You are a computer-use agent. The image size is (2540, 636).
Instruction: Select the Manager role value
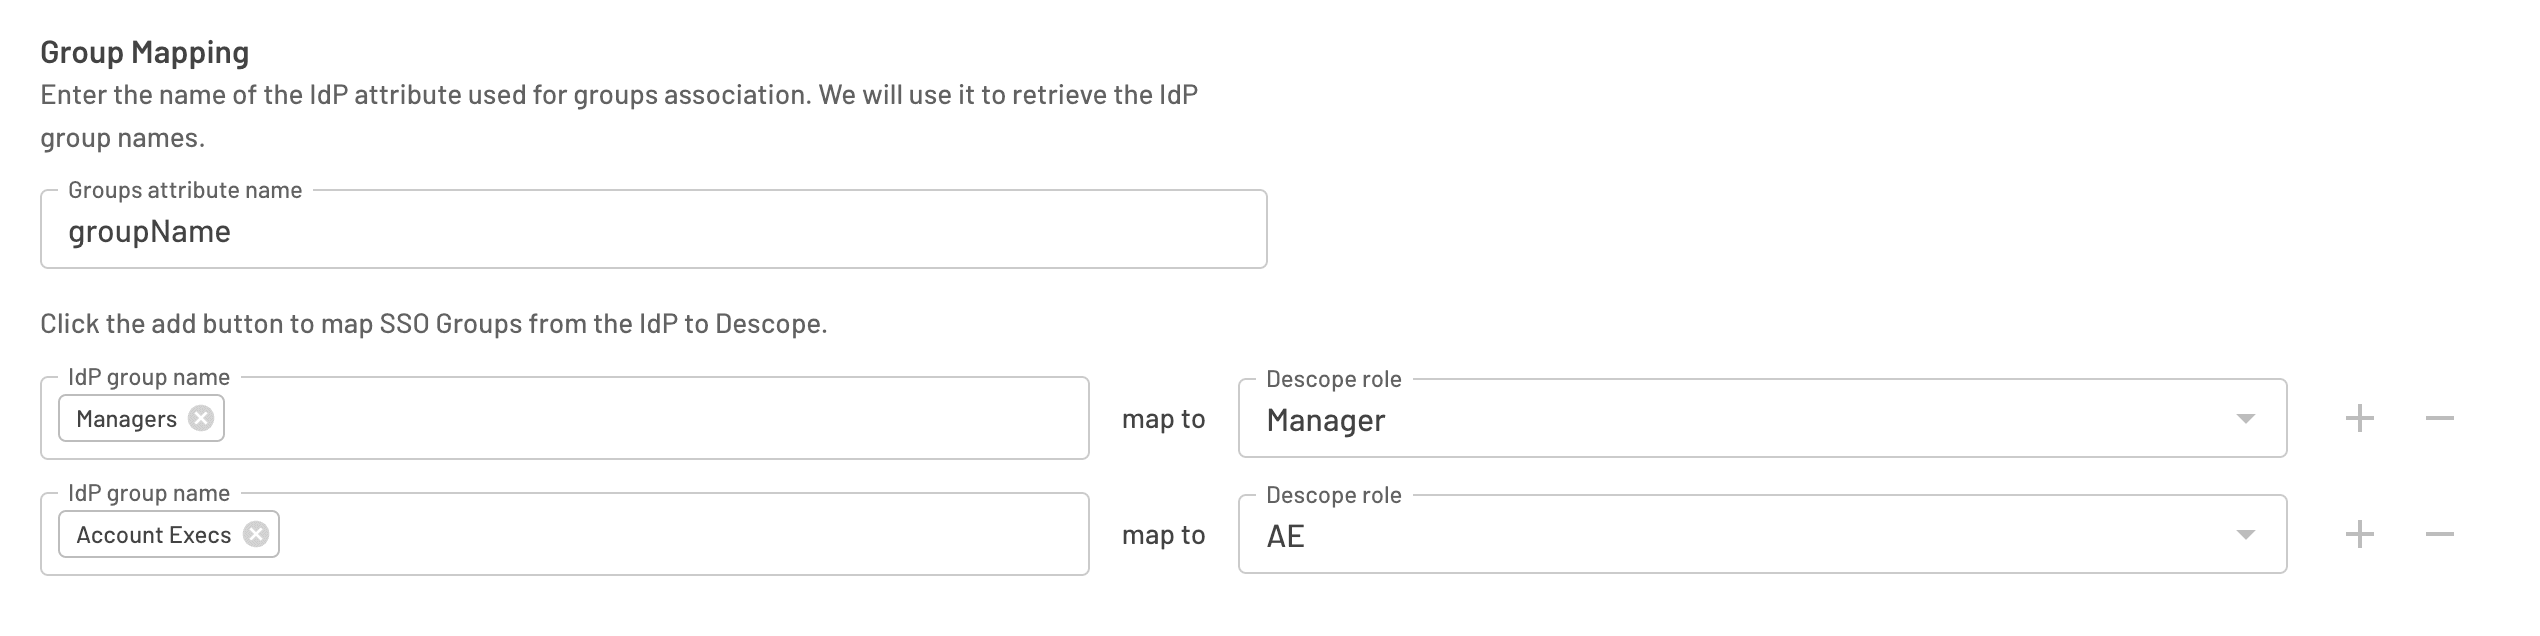(x=1325, y=421)
